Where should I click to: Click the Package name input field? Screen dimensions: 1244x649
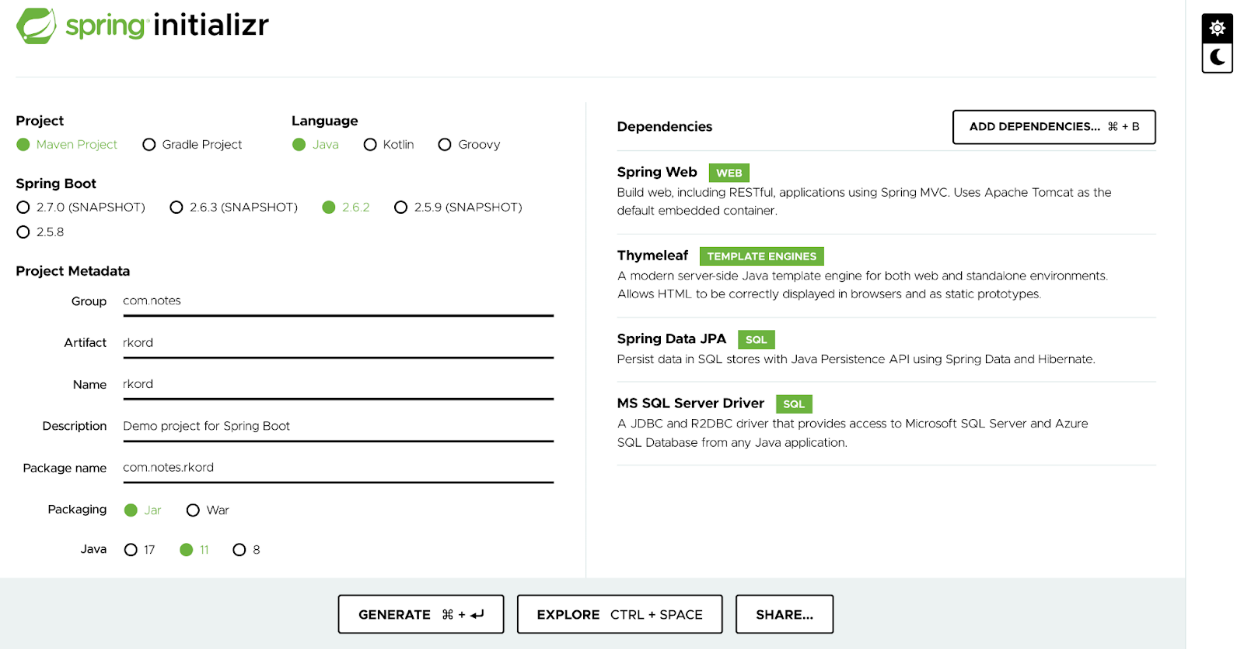[338, 468]
